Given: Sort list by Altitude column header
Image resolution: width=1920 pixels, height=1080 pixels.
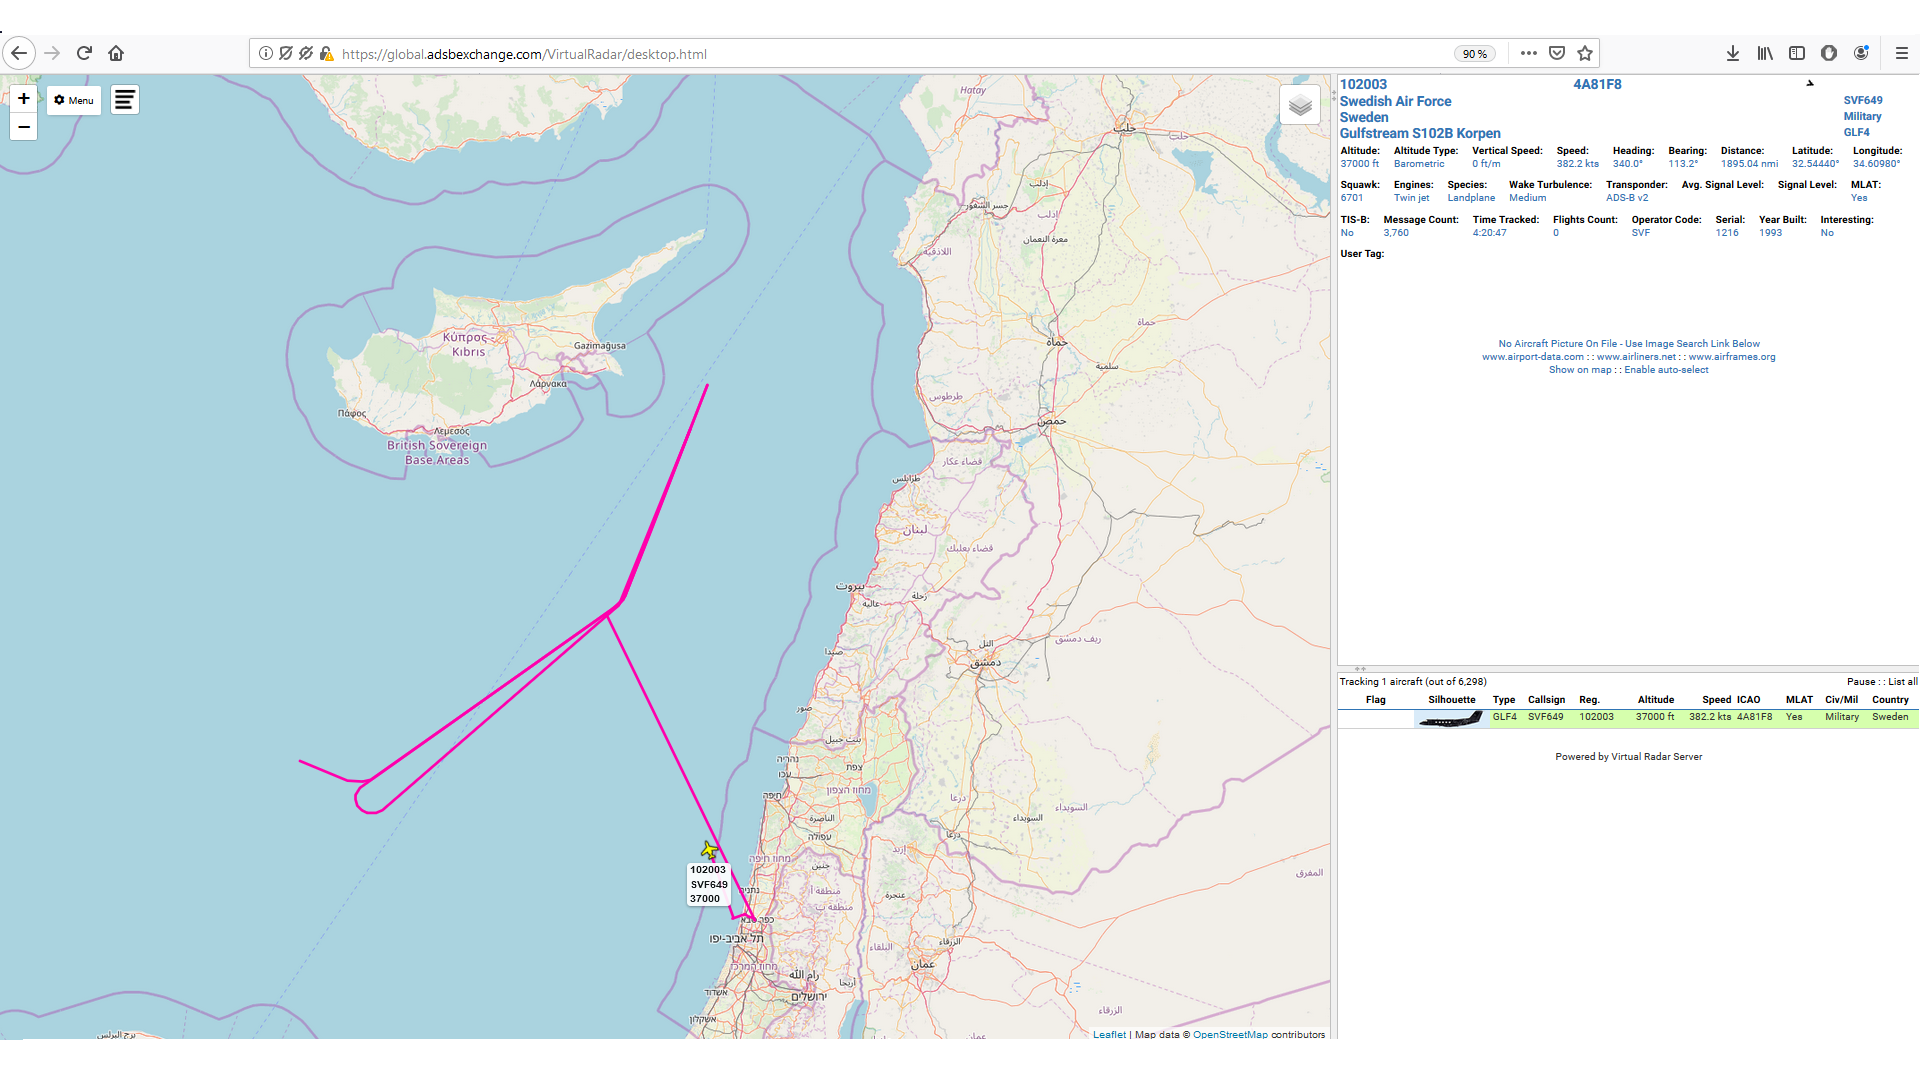Looking at the screenshot, I should pyautogui.click(x=1655, y=700).
